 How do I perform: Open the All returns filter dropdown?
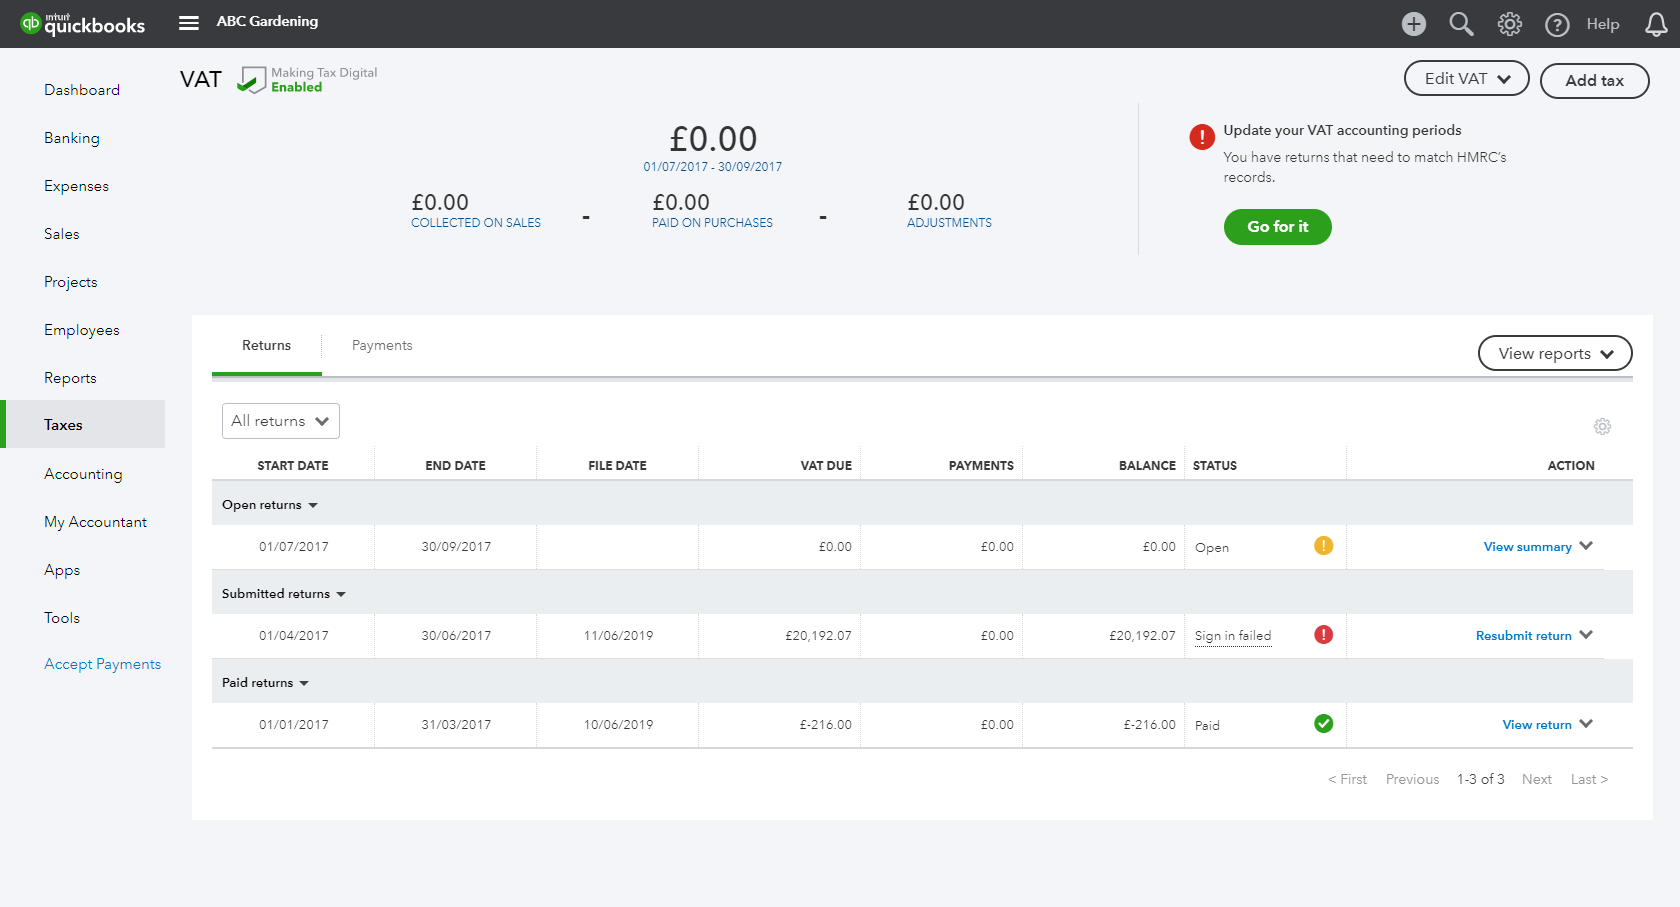(281, 421)
